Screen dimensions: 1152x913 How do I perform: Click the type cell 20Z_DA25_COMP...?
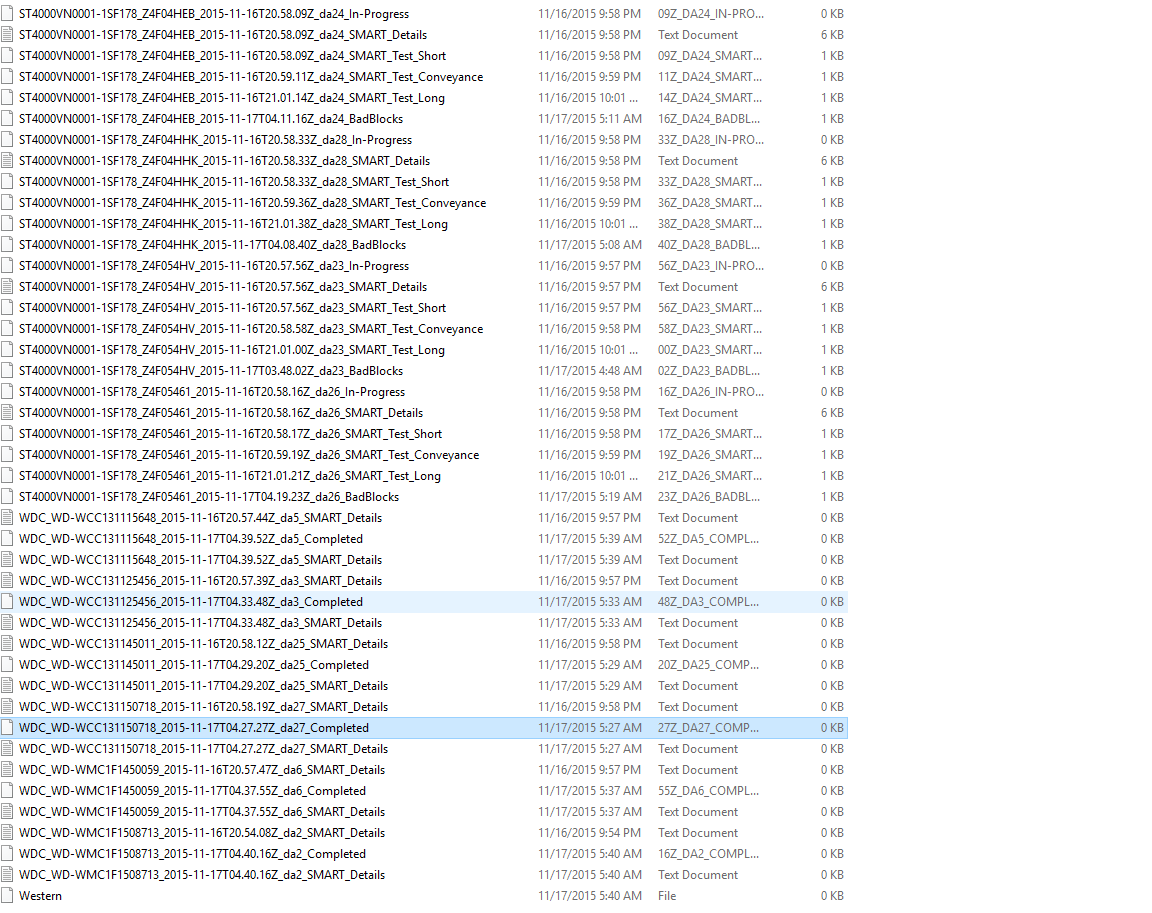pos(708,665)
